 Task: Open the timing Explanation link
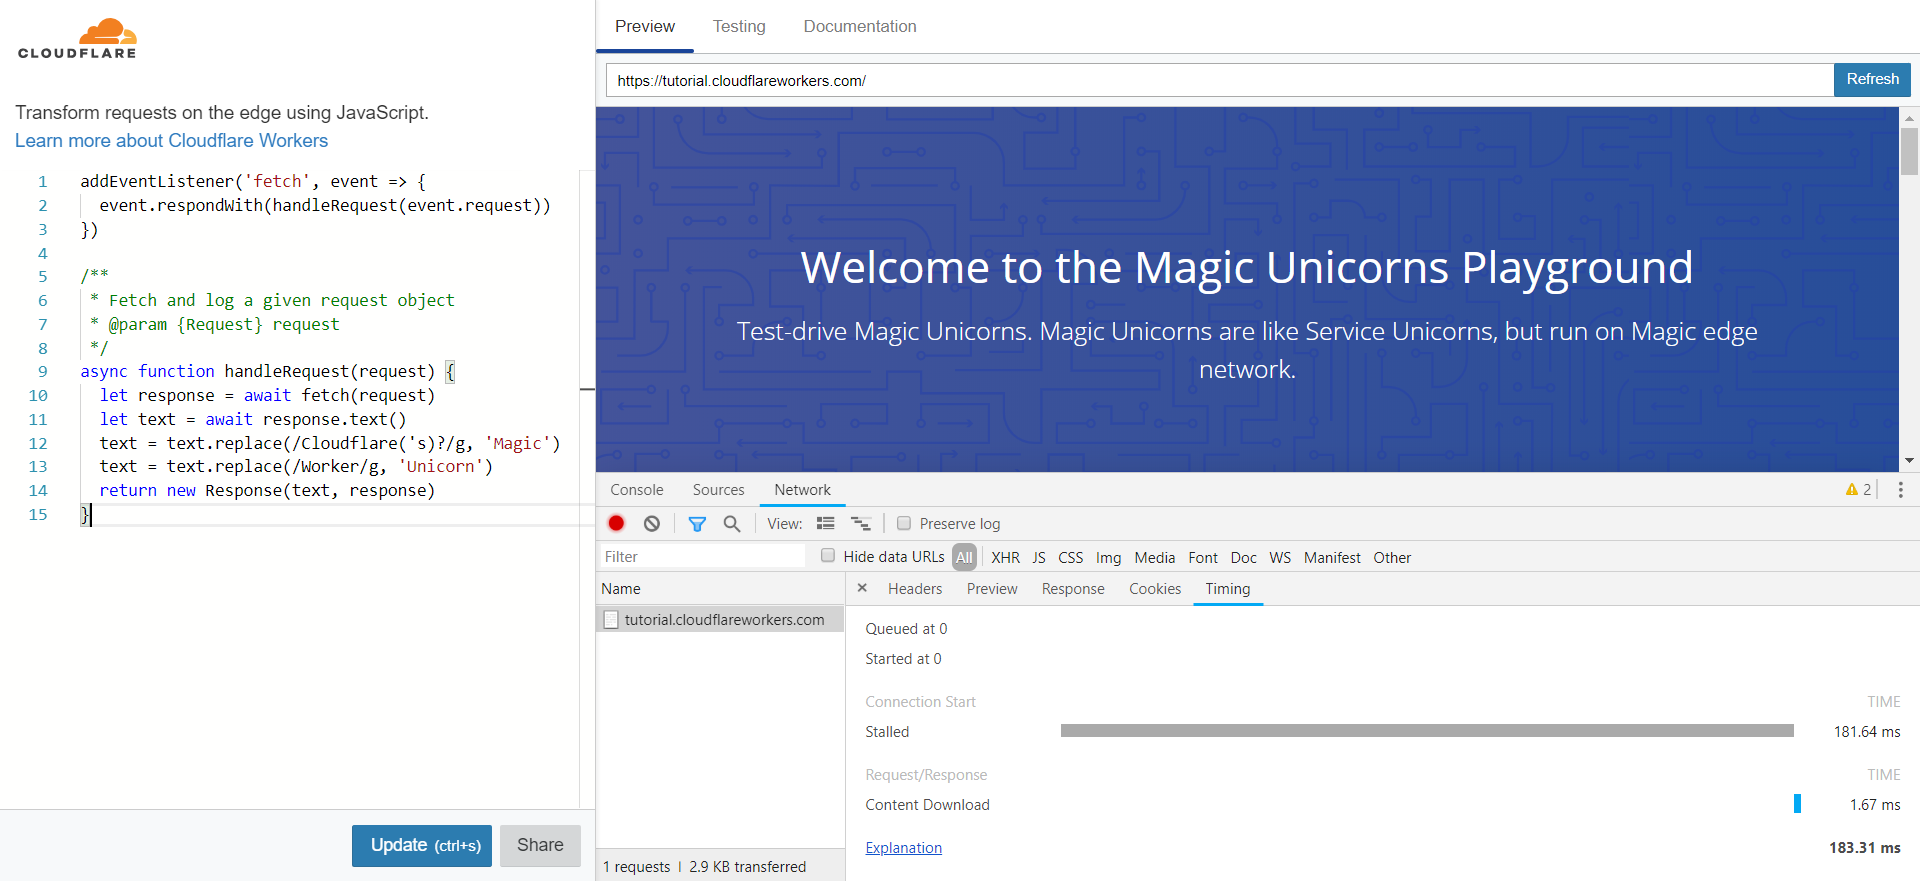click(x=903, y=847)
